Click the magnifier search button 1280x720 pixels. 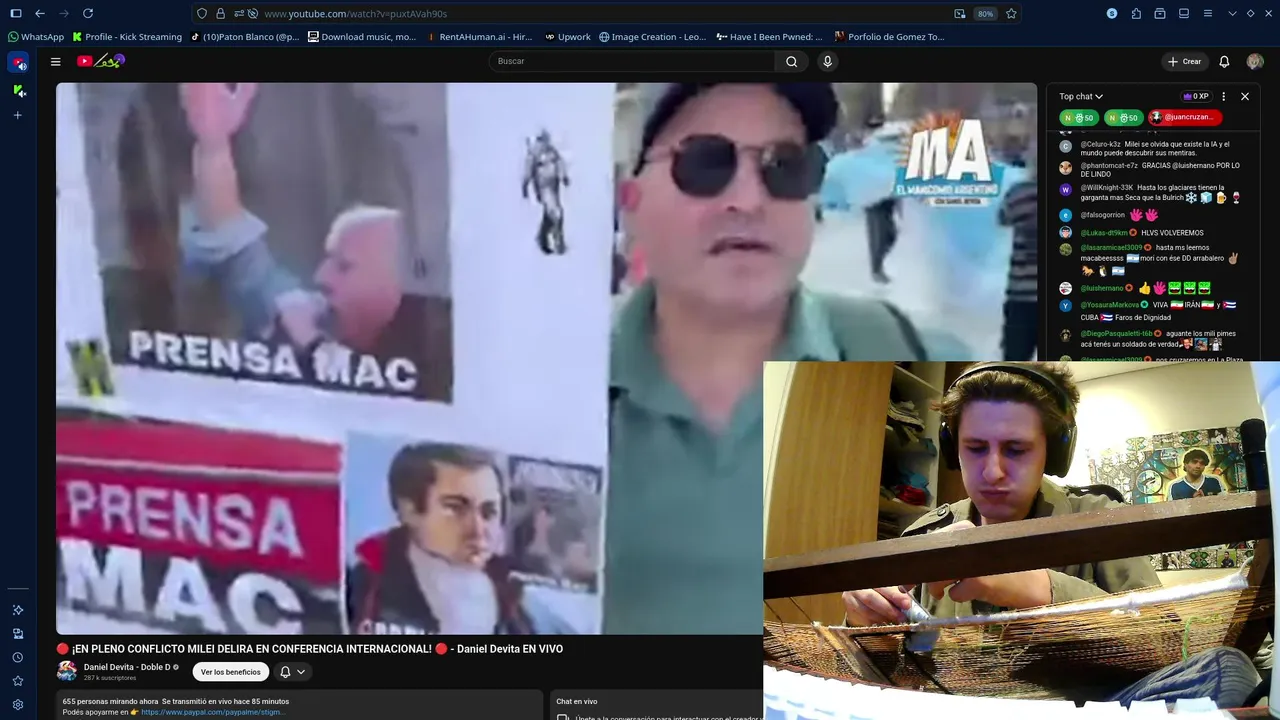pyautogui.click(x=791, y=61)
